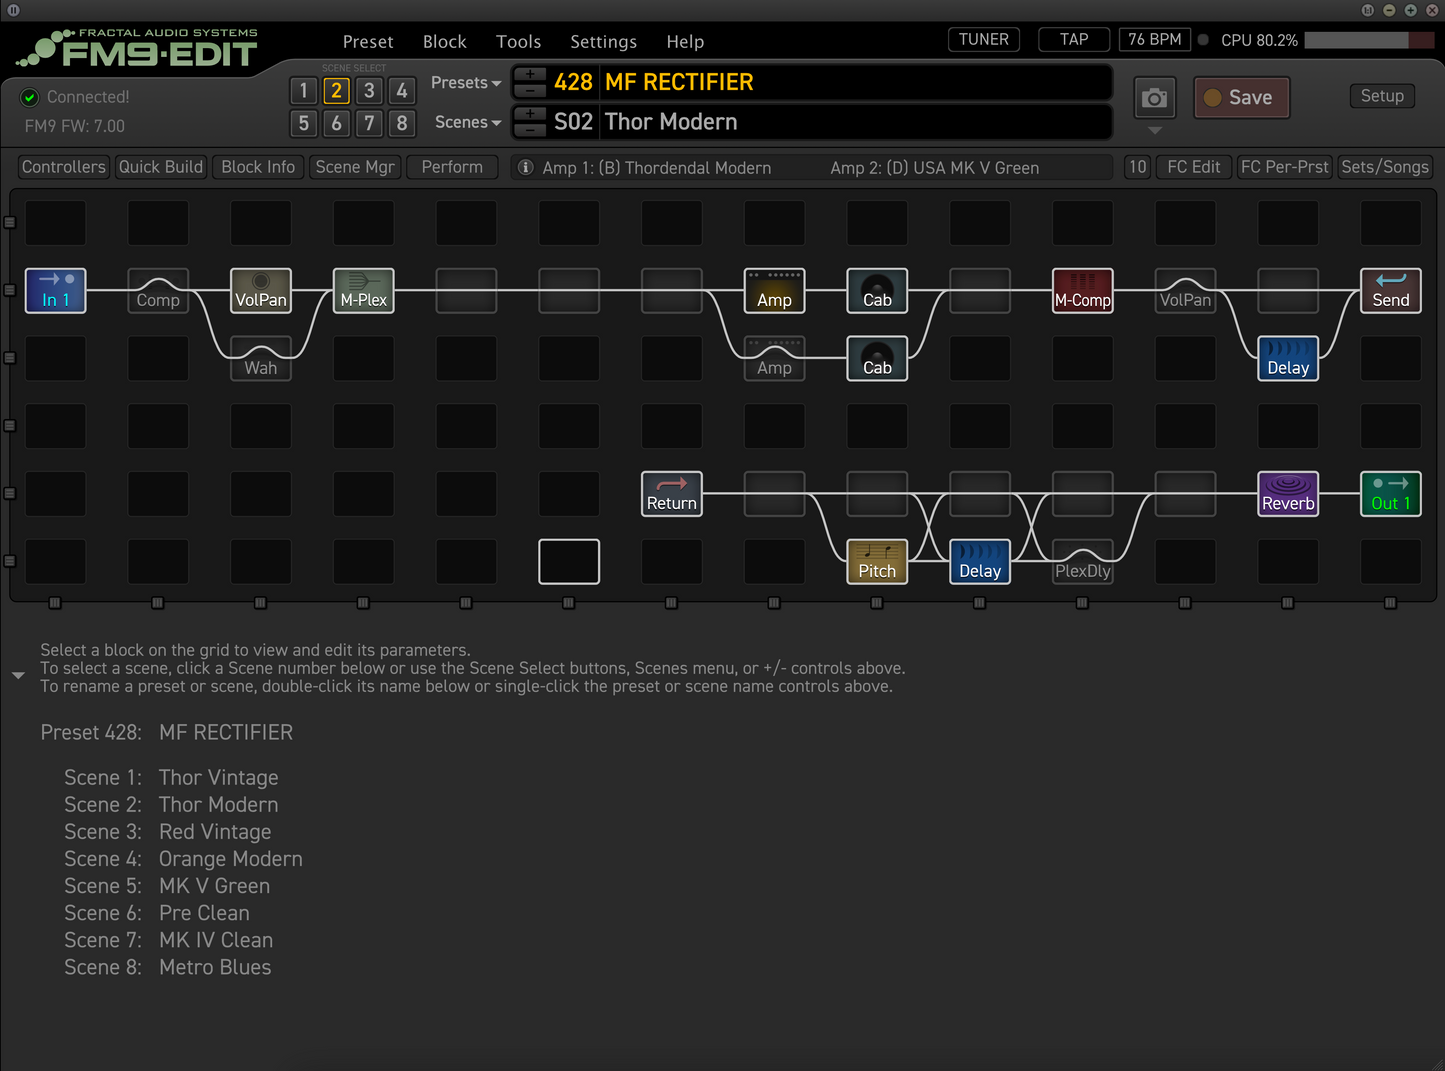1445x1071 pixels.
Task: Click the green Connected status checkmark
Action: click(30, 97)
